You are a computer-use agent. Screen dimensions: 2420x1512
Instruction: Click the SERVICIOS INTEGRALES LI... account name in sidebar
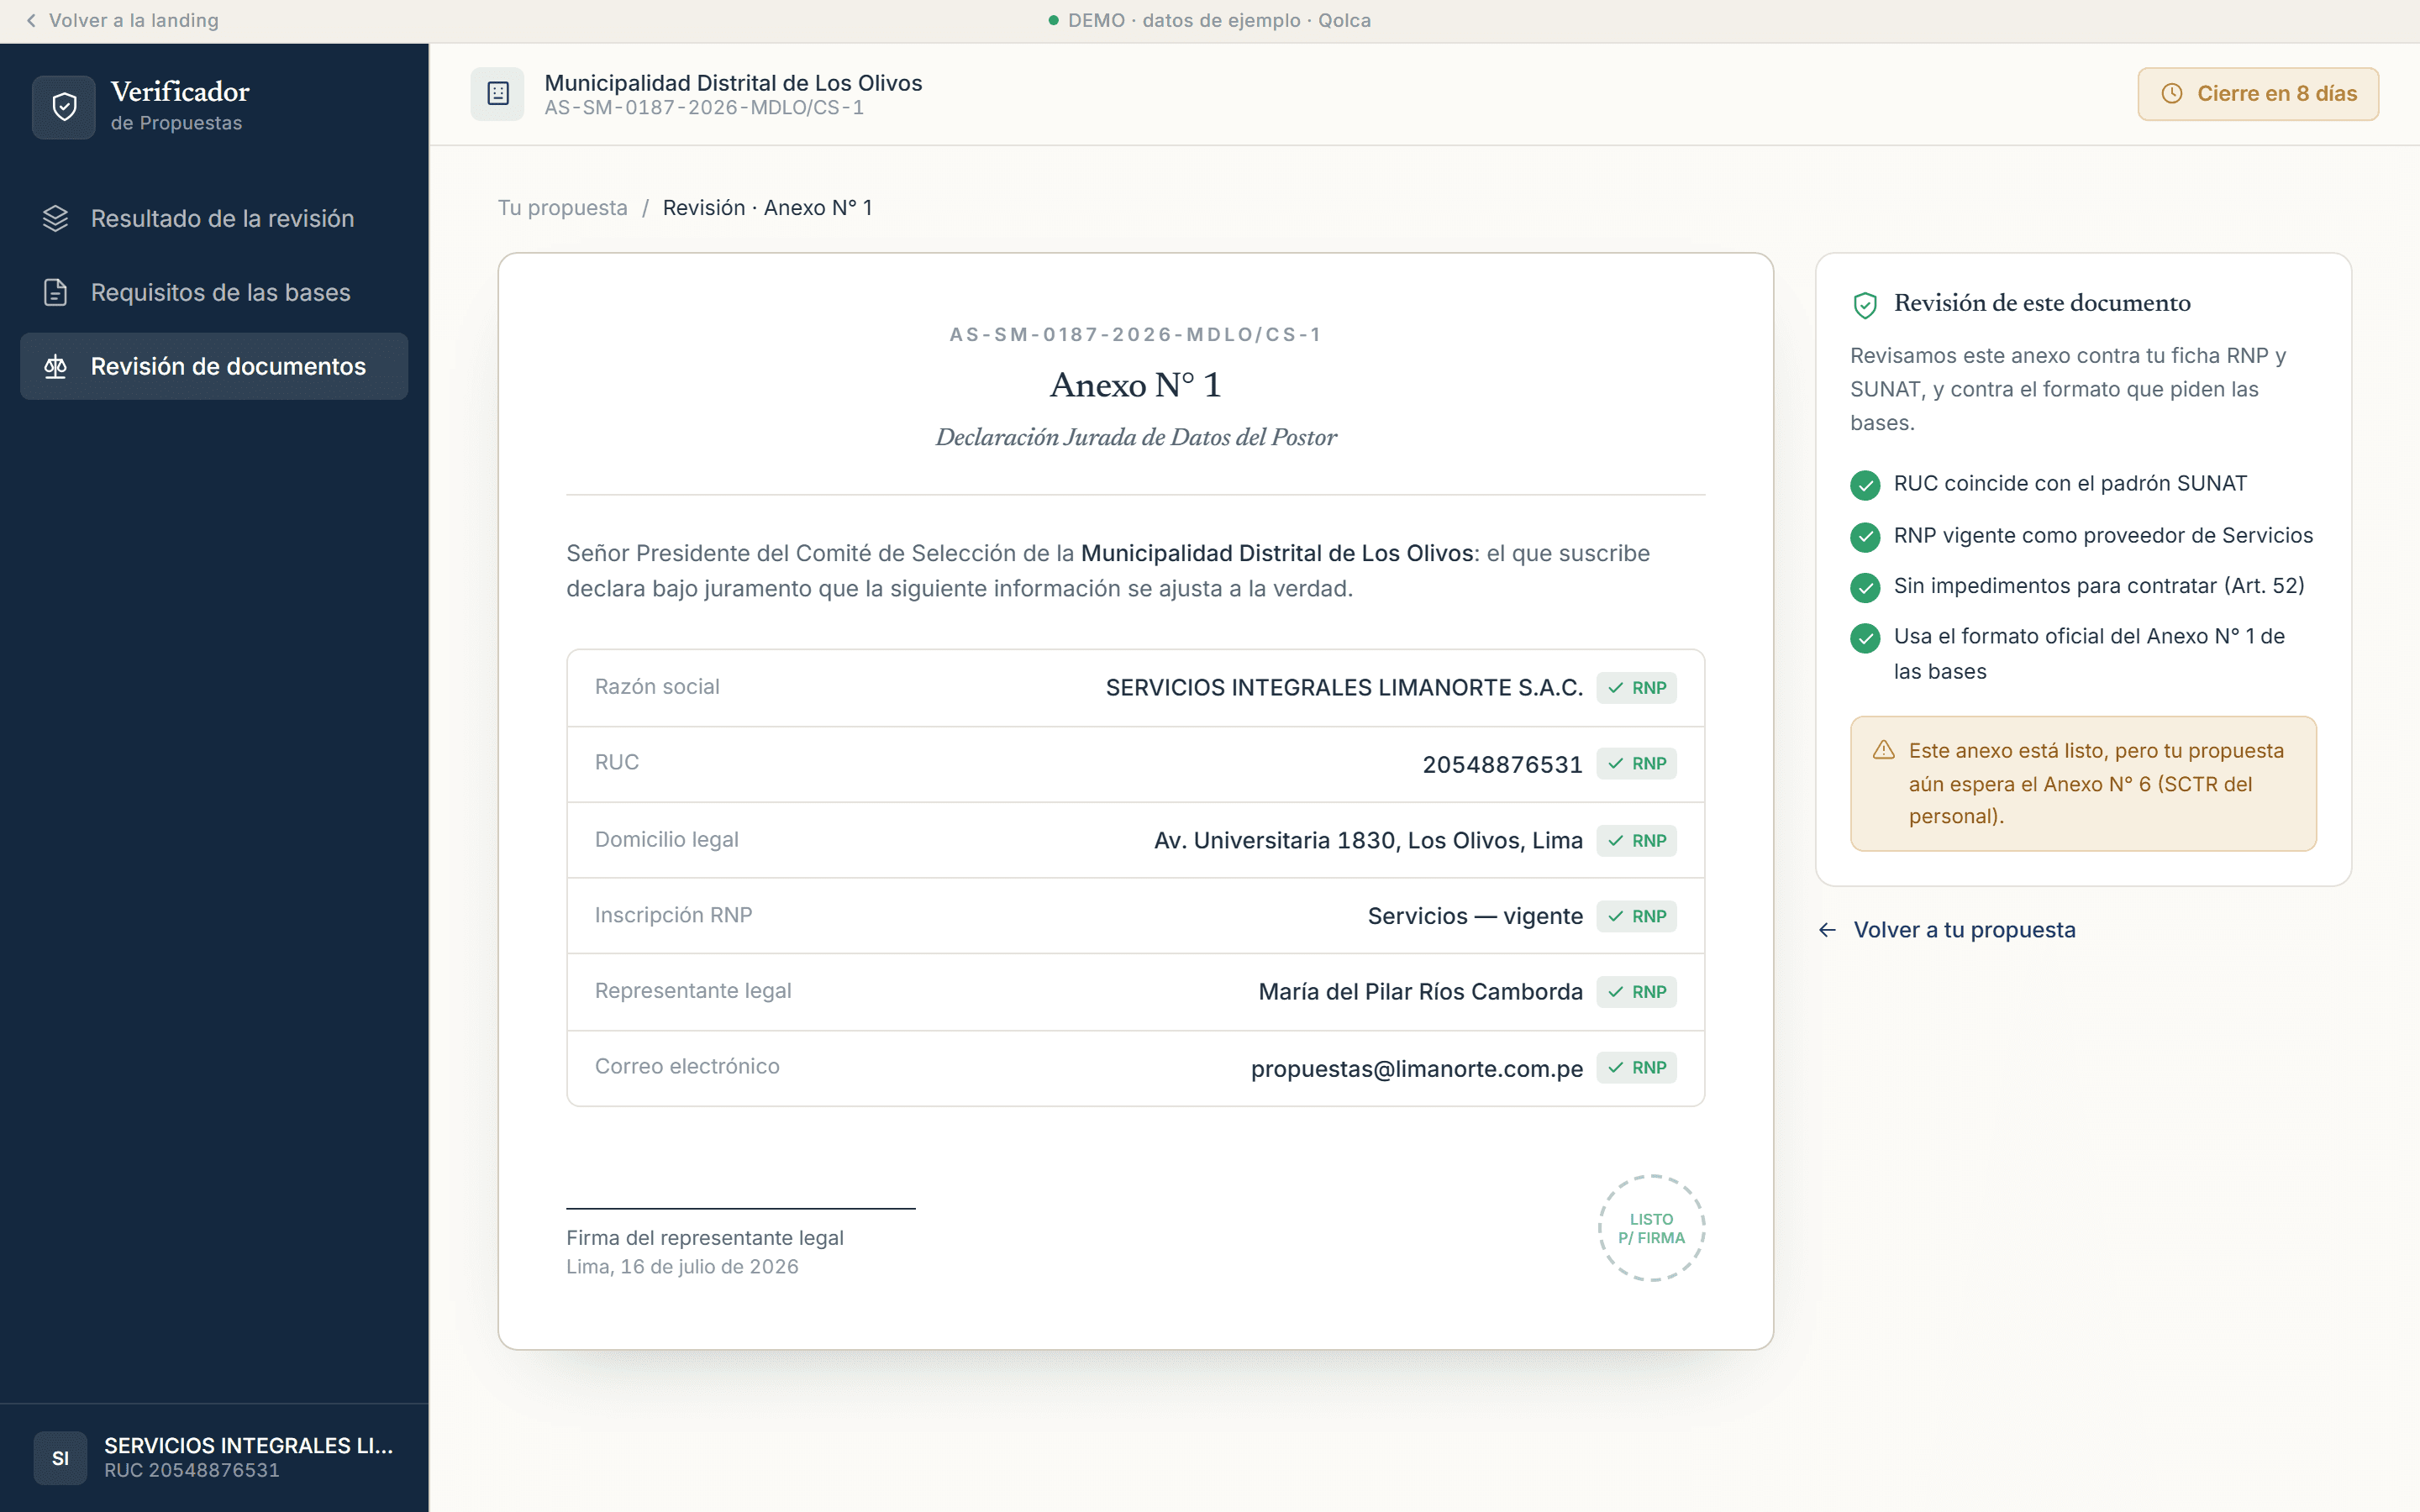[249, 1446]
